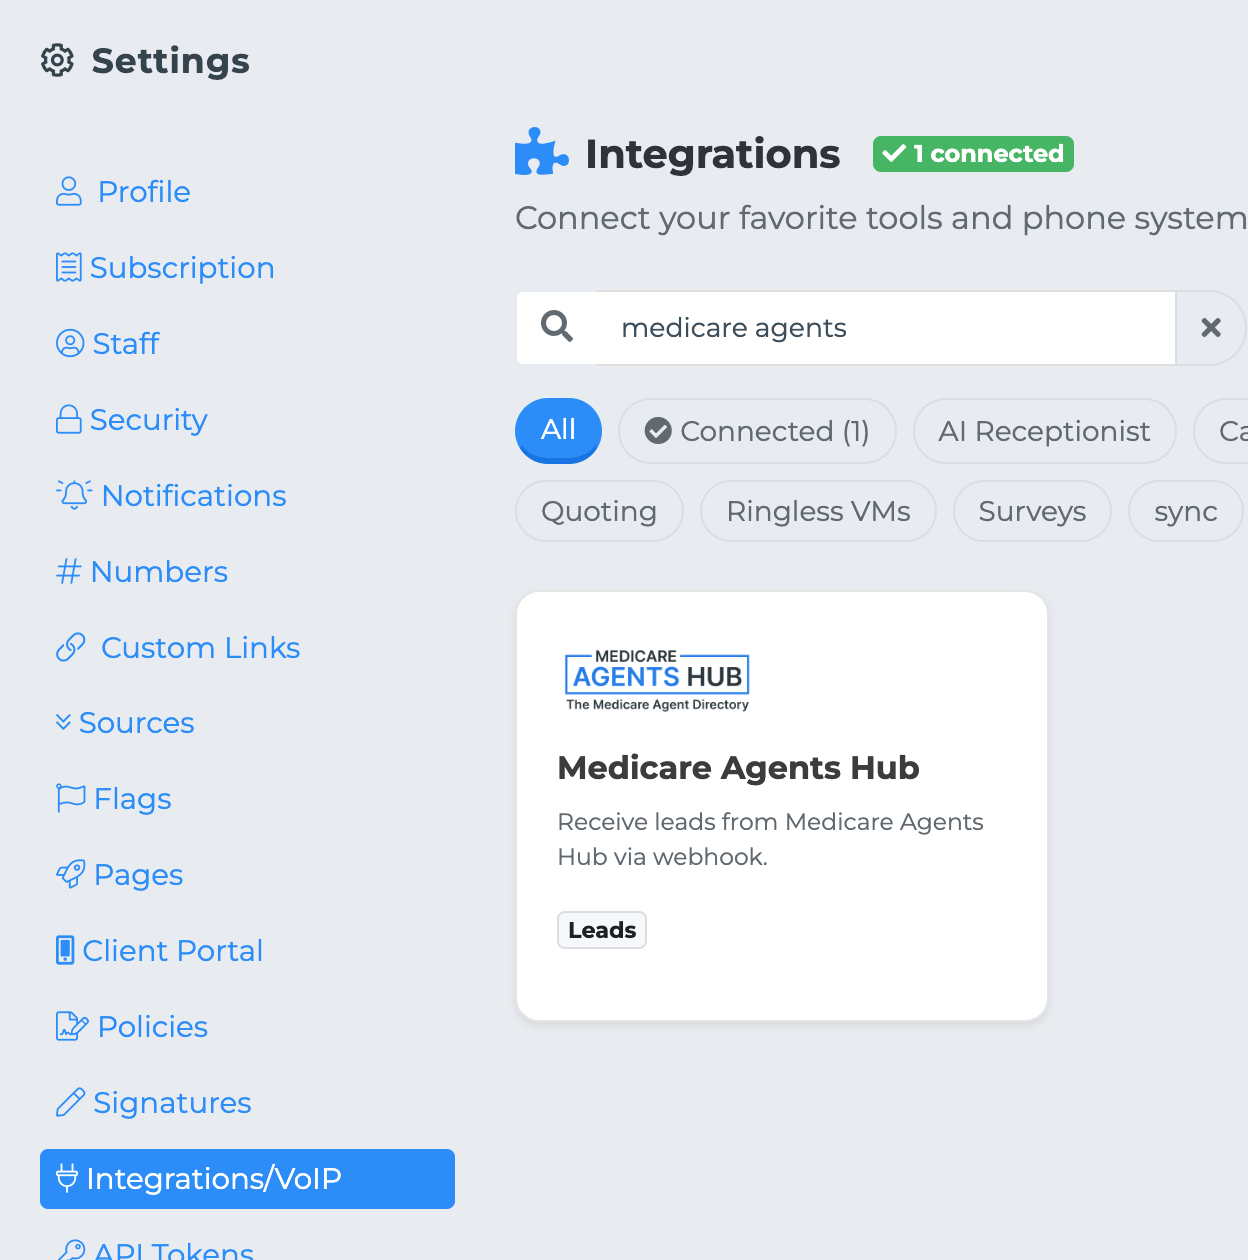Viewport: 1248px width, 1260px height.
Task: Click the Subscription receipt icon
Action: click(x=68, y=267)
